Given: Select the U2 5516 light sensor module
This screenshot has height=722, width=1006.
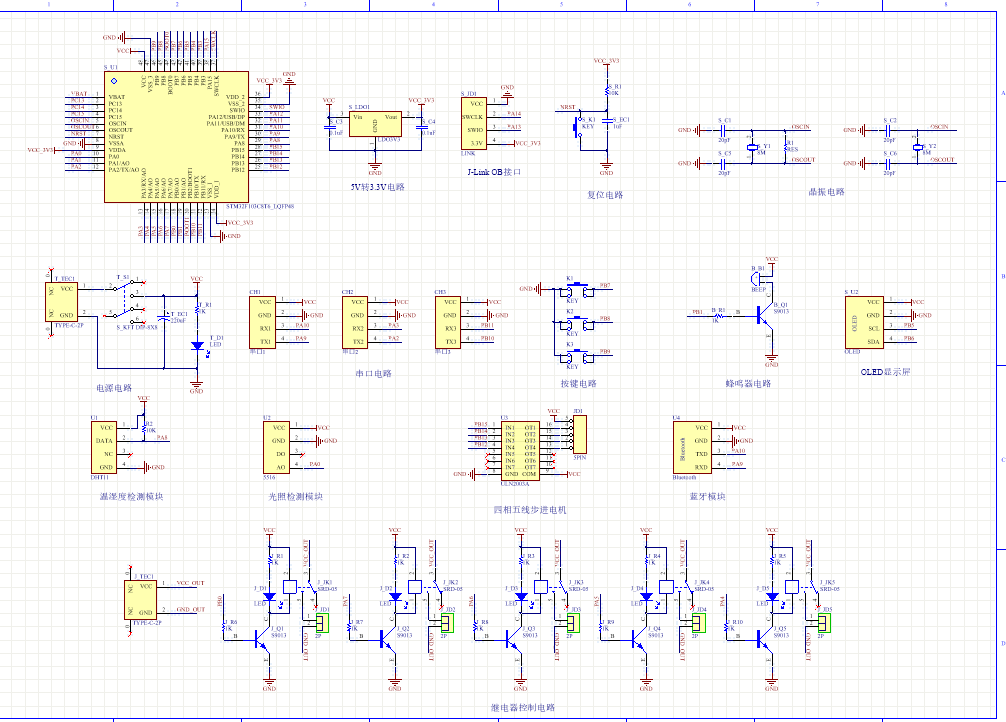Looking at the screenshot, I should click(276, 446).
